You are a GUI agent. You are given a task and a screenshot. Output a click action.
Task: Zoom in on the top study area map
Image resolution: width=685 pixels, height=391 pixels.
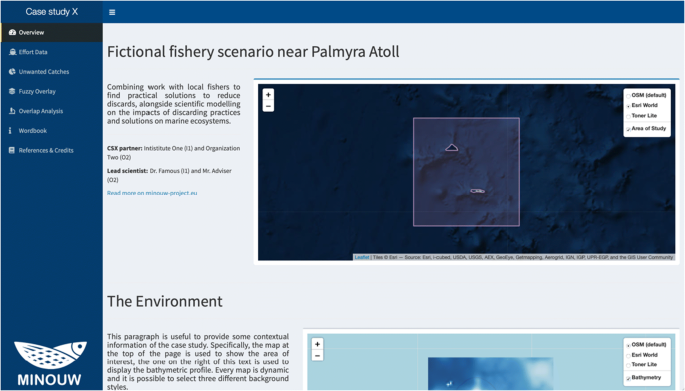coord(268,94)
